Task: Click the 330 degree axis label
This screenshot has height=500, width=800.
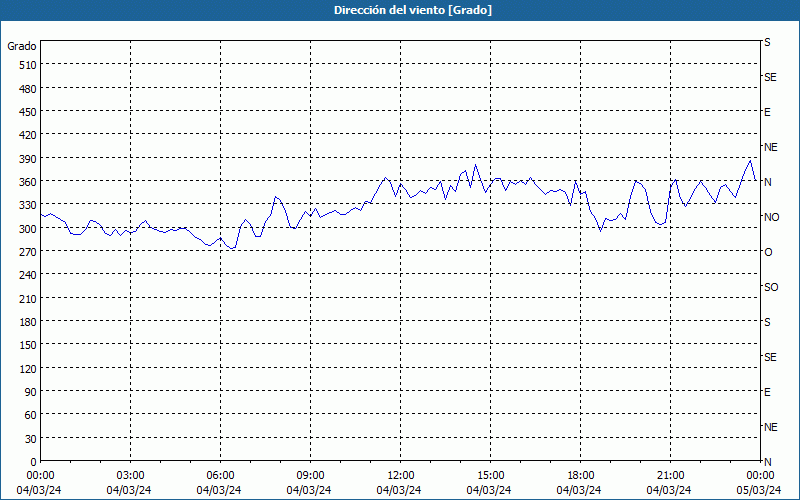Action: click(x=27, y=205)
